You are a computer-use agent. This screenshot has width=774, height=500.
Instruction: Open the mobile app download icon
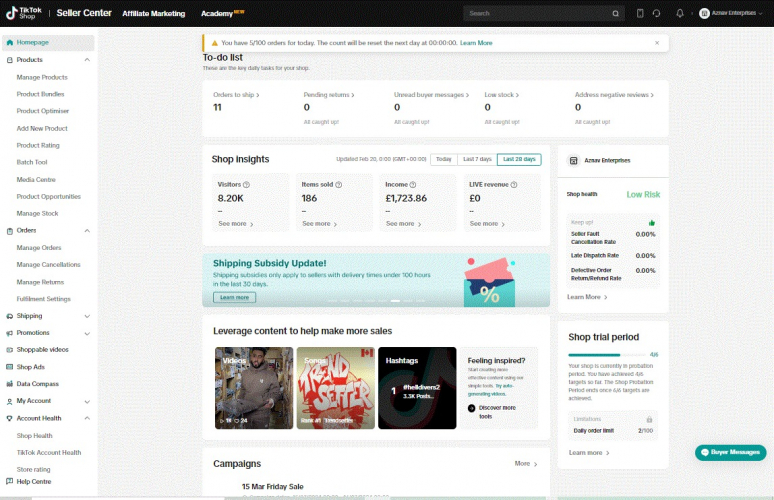[640, 13]
